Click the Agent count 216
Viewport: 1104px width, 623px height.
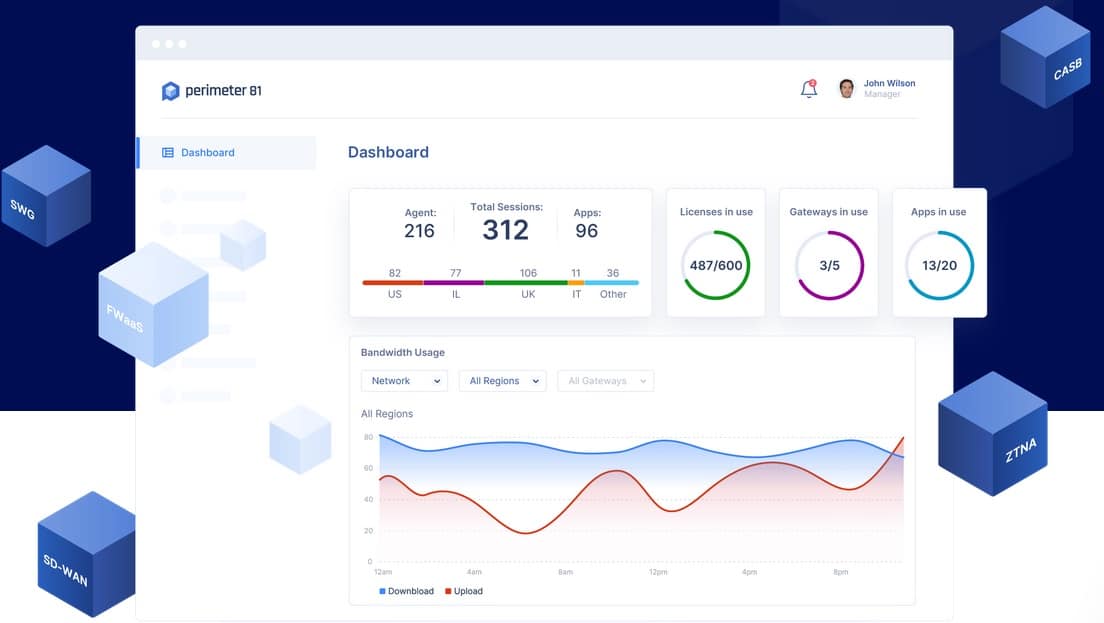[x=419, y=231]
